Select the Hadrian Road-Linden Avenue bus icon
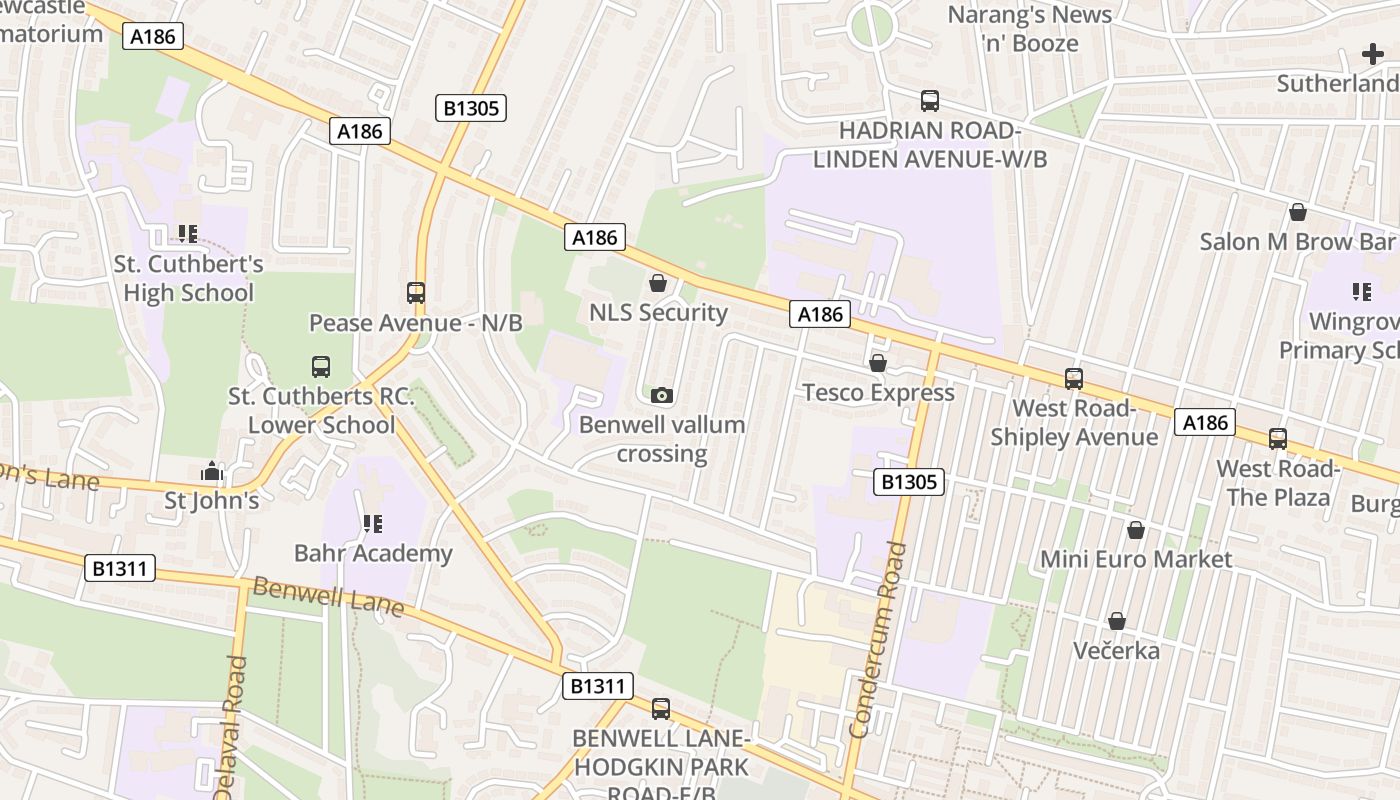 coord(930,100)
